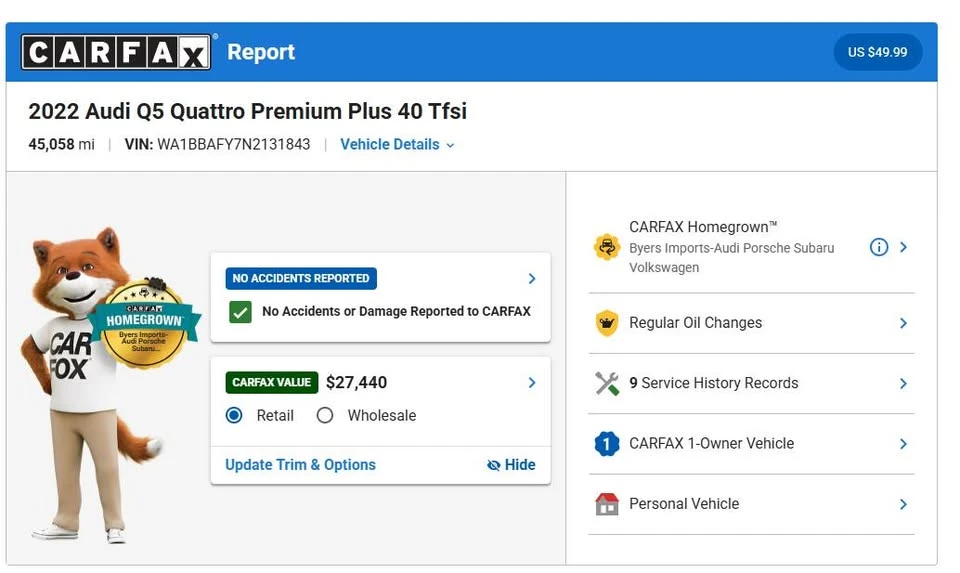Click the CARFAX 1-Owner Vehicle text
960x573 pixels.
(x=711, y=443)
